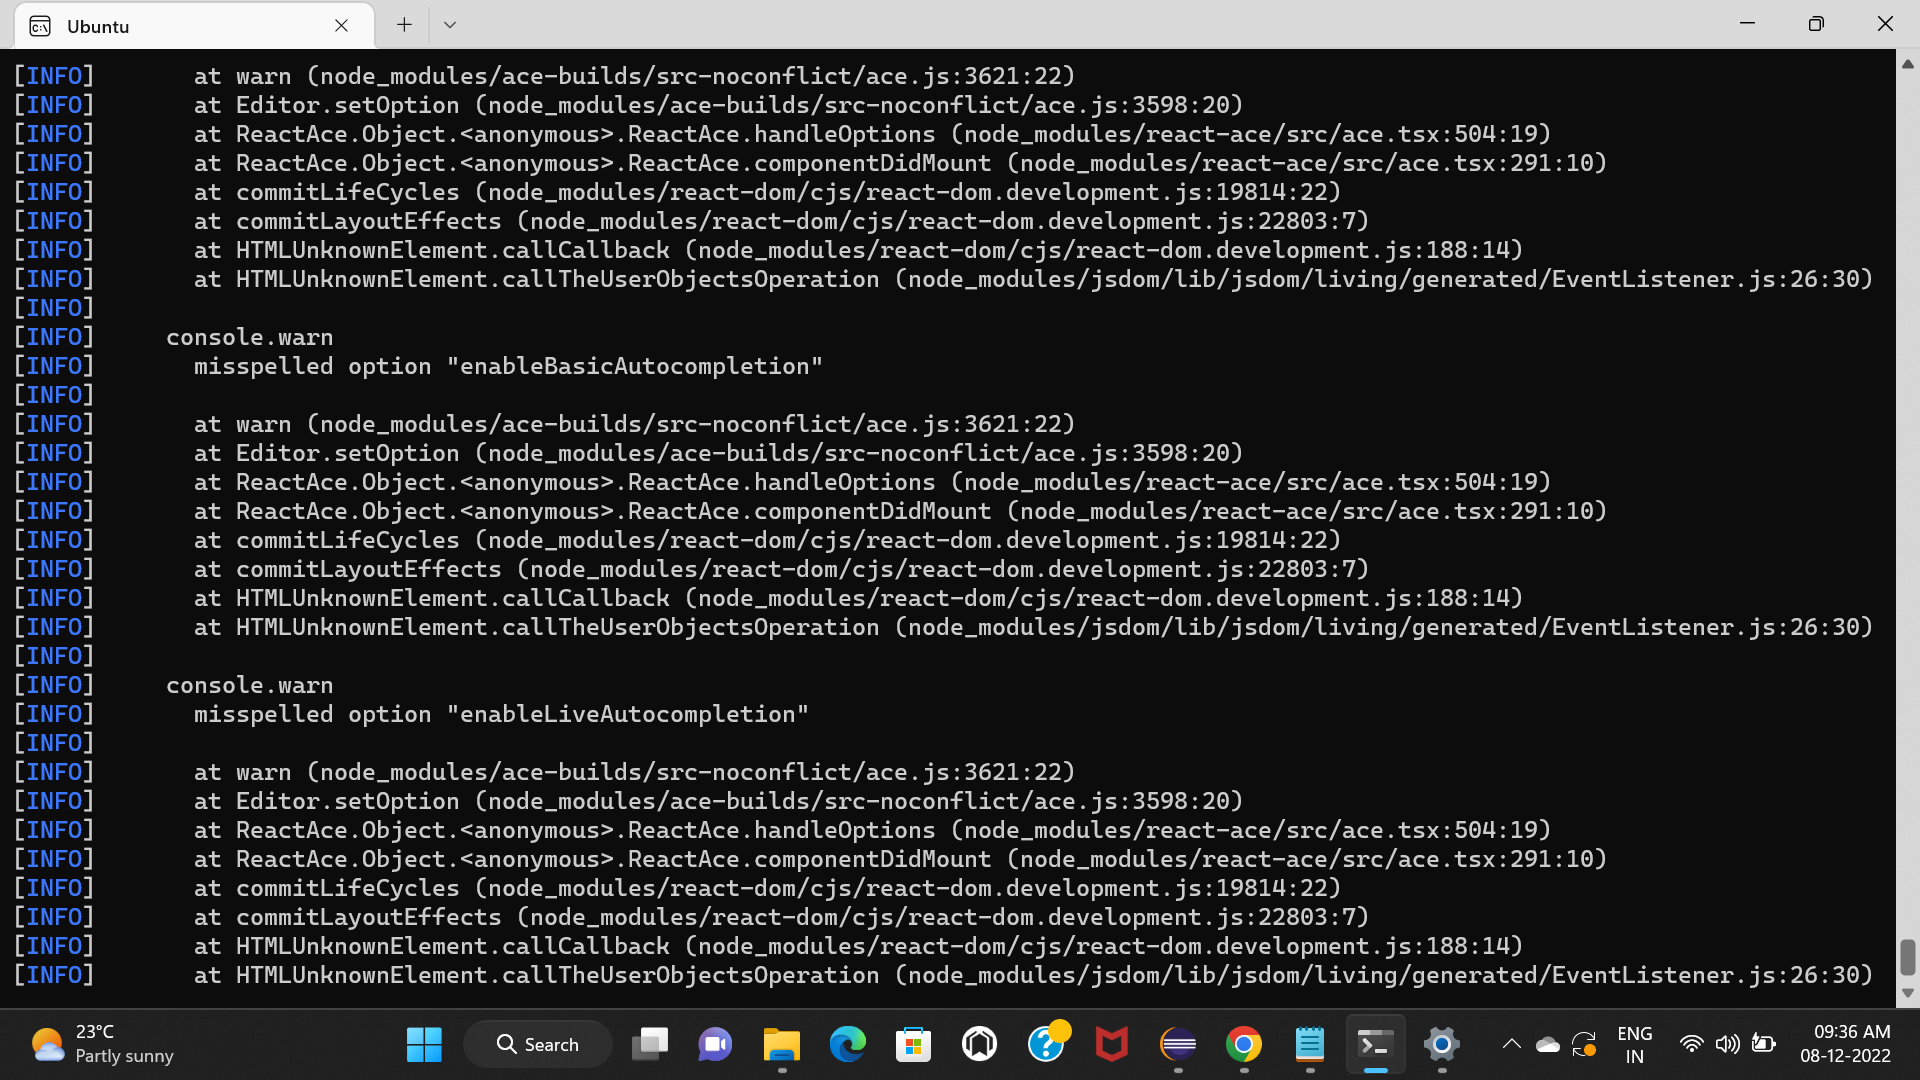
Task: Launch Google Chrome from the taskbar
Action: click(x=1243, y=1044)
